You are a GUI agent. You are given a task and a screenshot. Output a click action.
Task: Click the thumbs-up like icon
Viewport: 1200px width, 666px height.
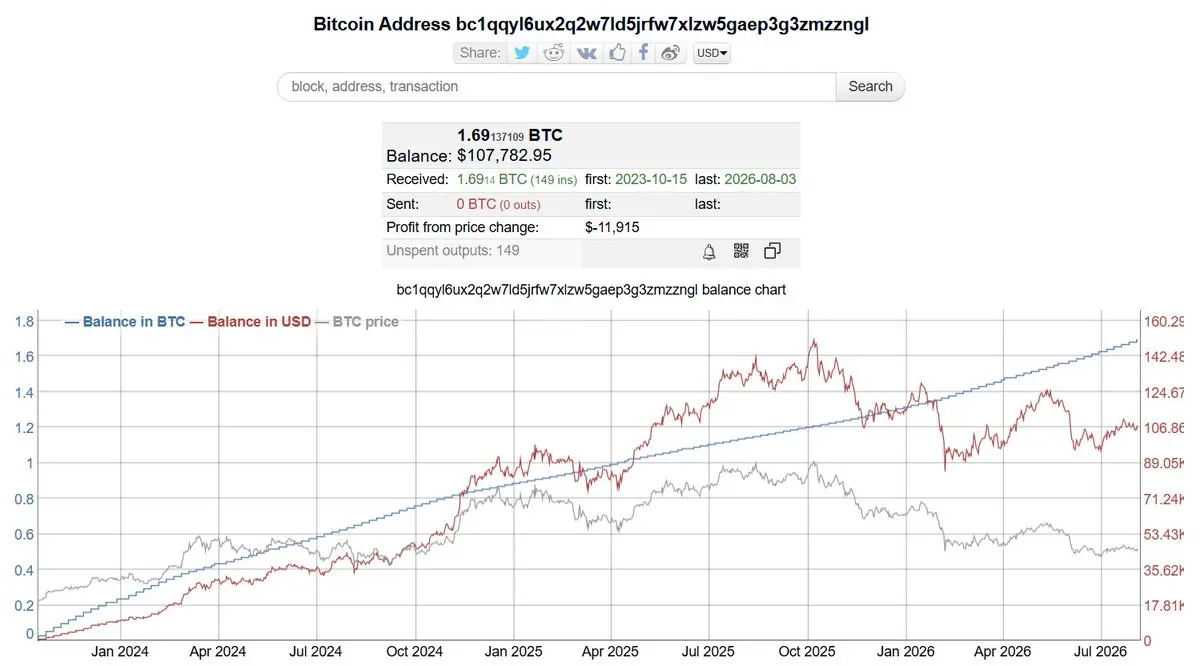tap(616, 53)
